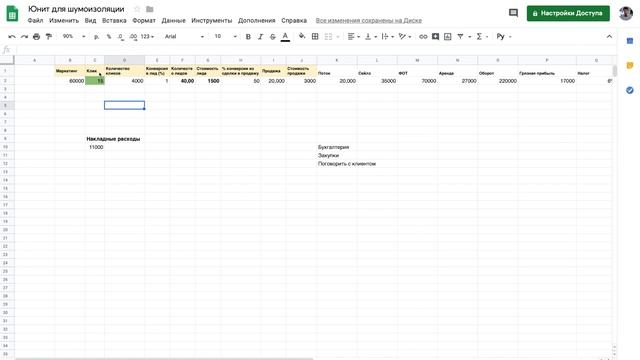Screen dimensions: 640x360
Task: Click the document title Юнит для шумоизоляции
Action: tap(76, 9)
